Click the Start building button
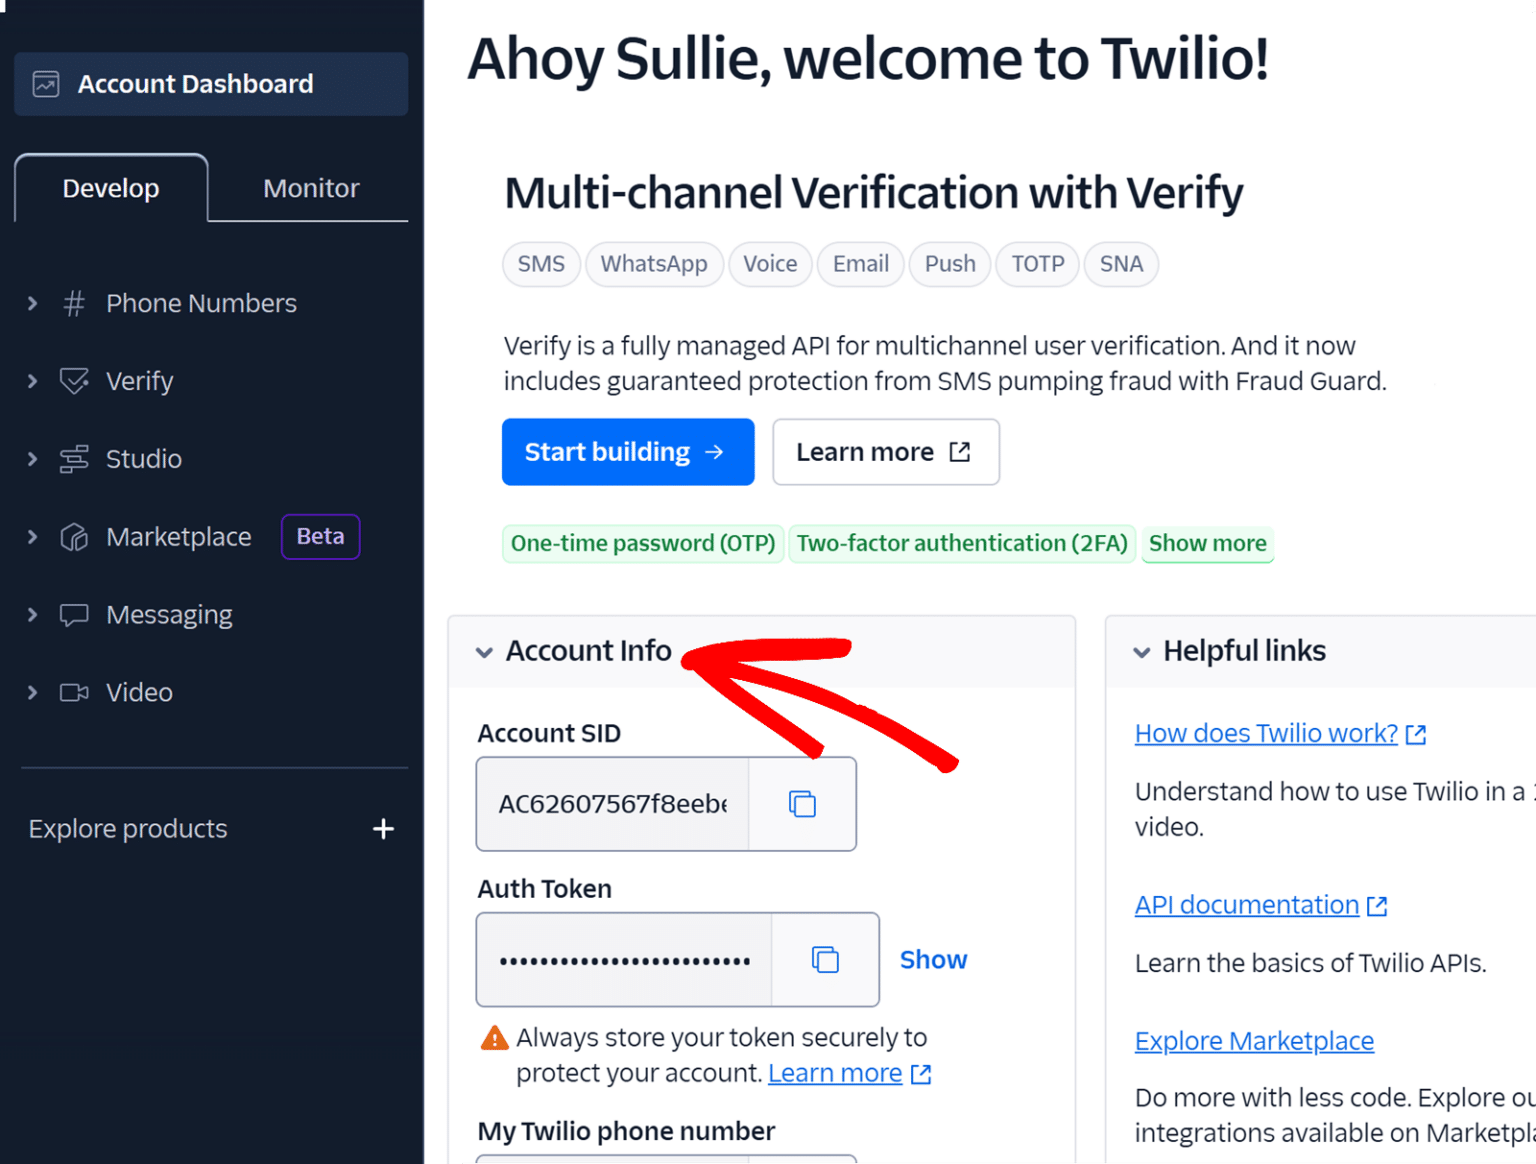The width and height of the screenshot is (1536, 1164). pyautogui.click(x=627, y=452)
